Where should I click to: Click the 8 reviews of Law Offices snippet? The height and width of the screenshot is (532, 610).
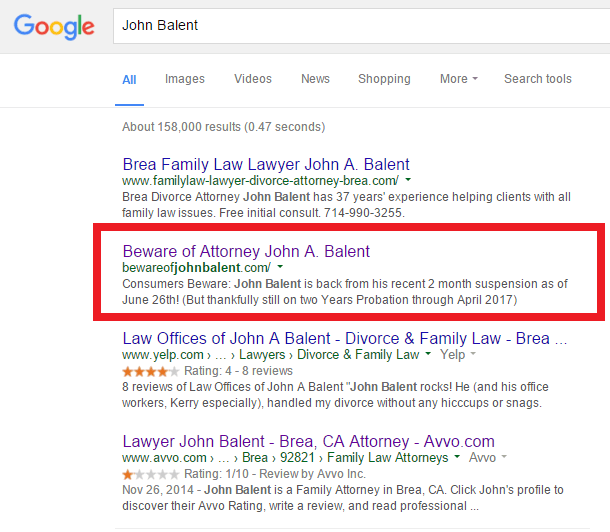(335, 395)
